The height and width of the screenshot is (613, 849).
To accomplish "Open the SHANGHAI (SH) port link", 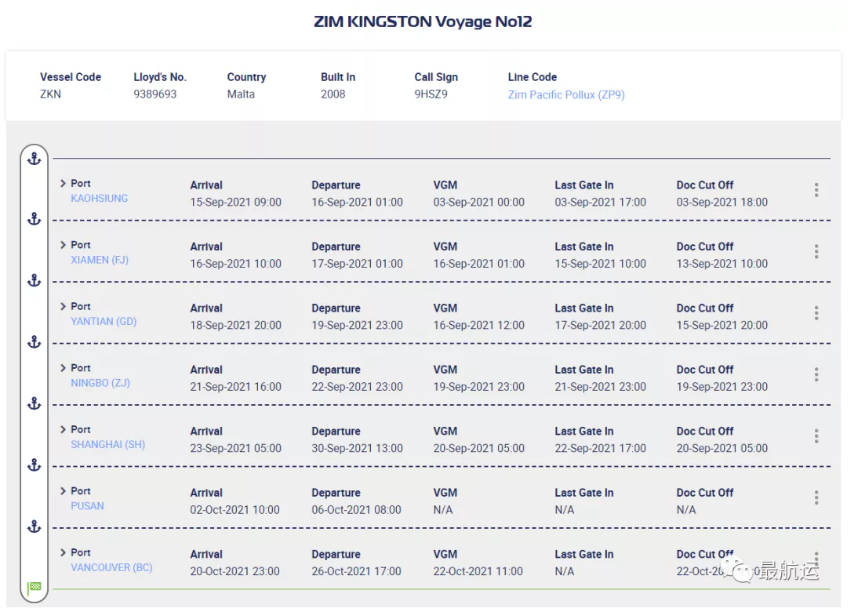I will [107, 445].
